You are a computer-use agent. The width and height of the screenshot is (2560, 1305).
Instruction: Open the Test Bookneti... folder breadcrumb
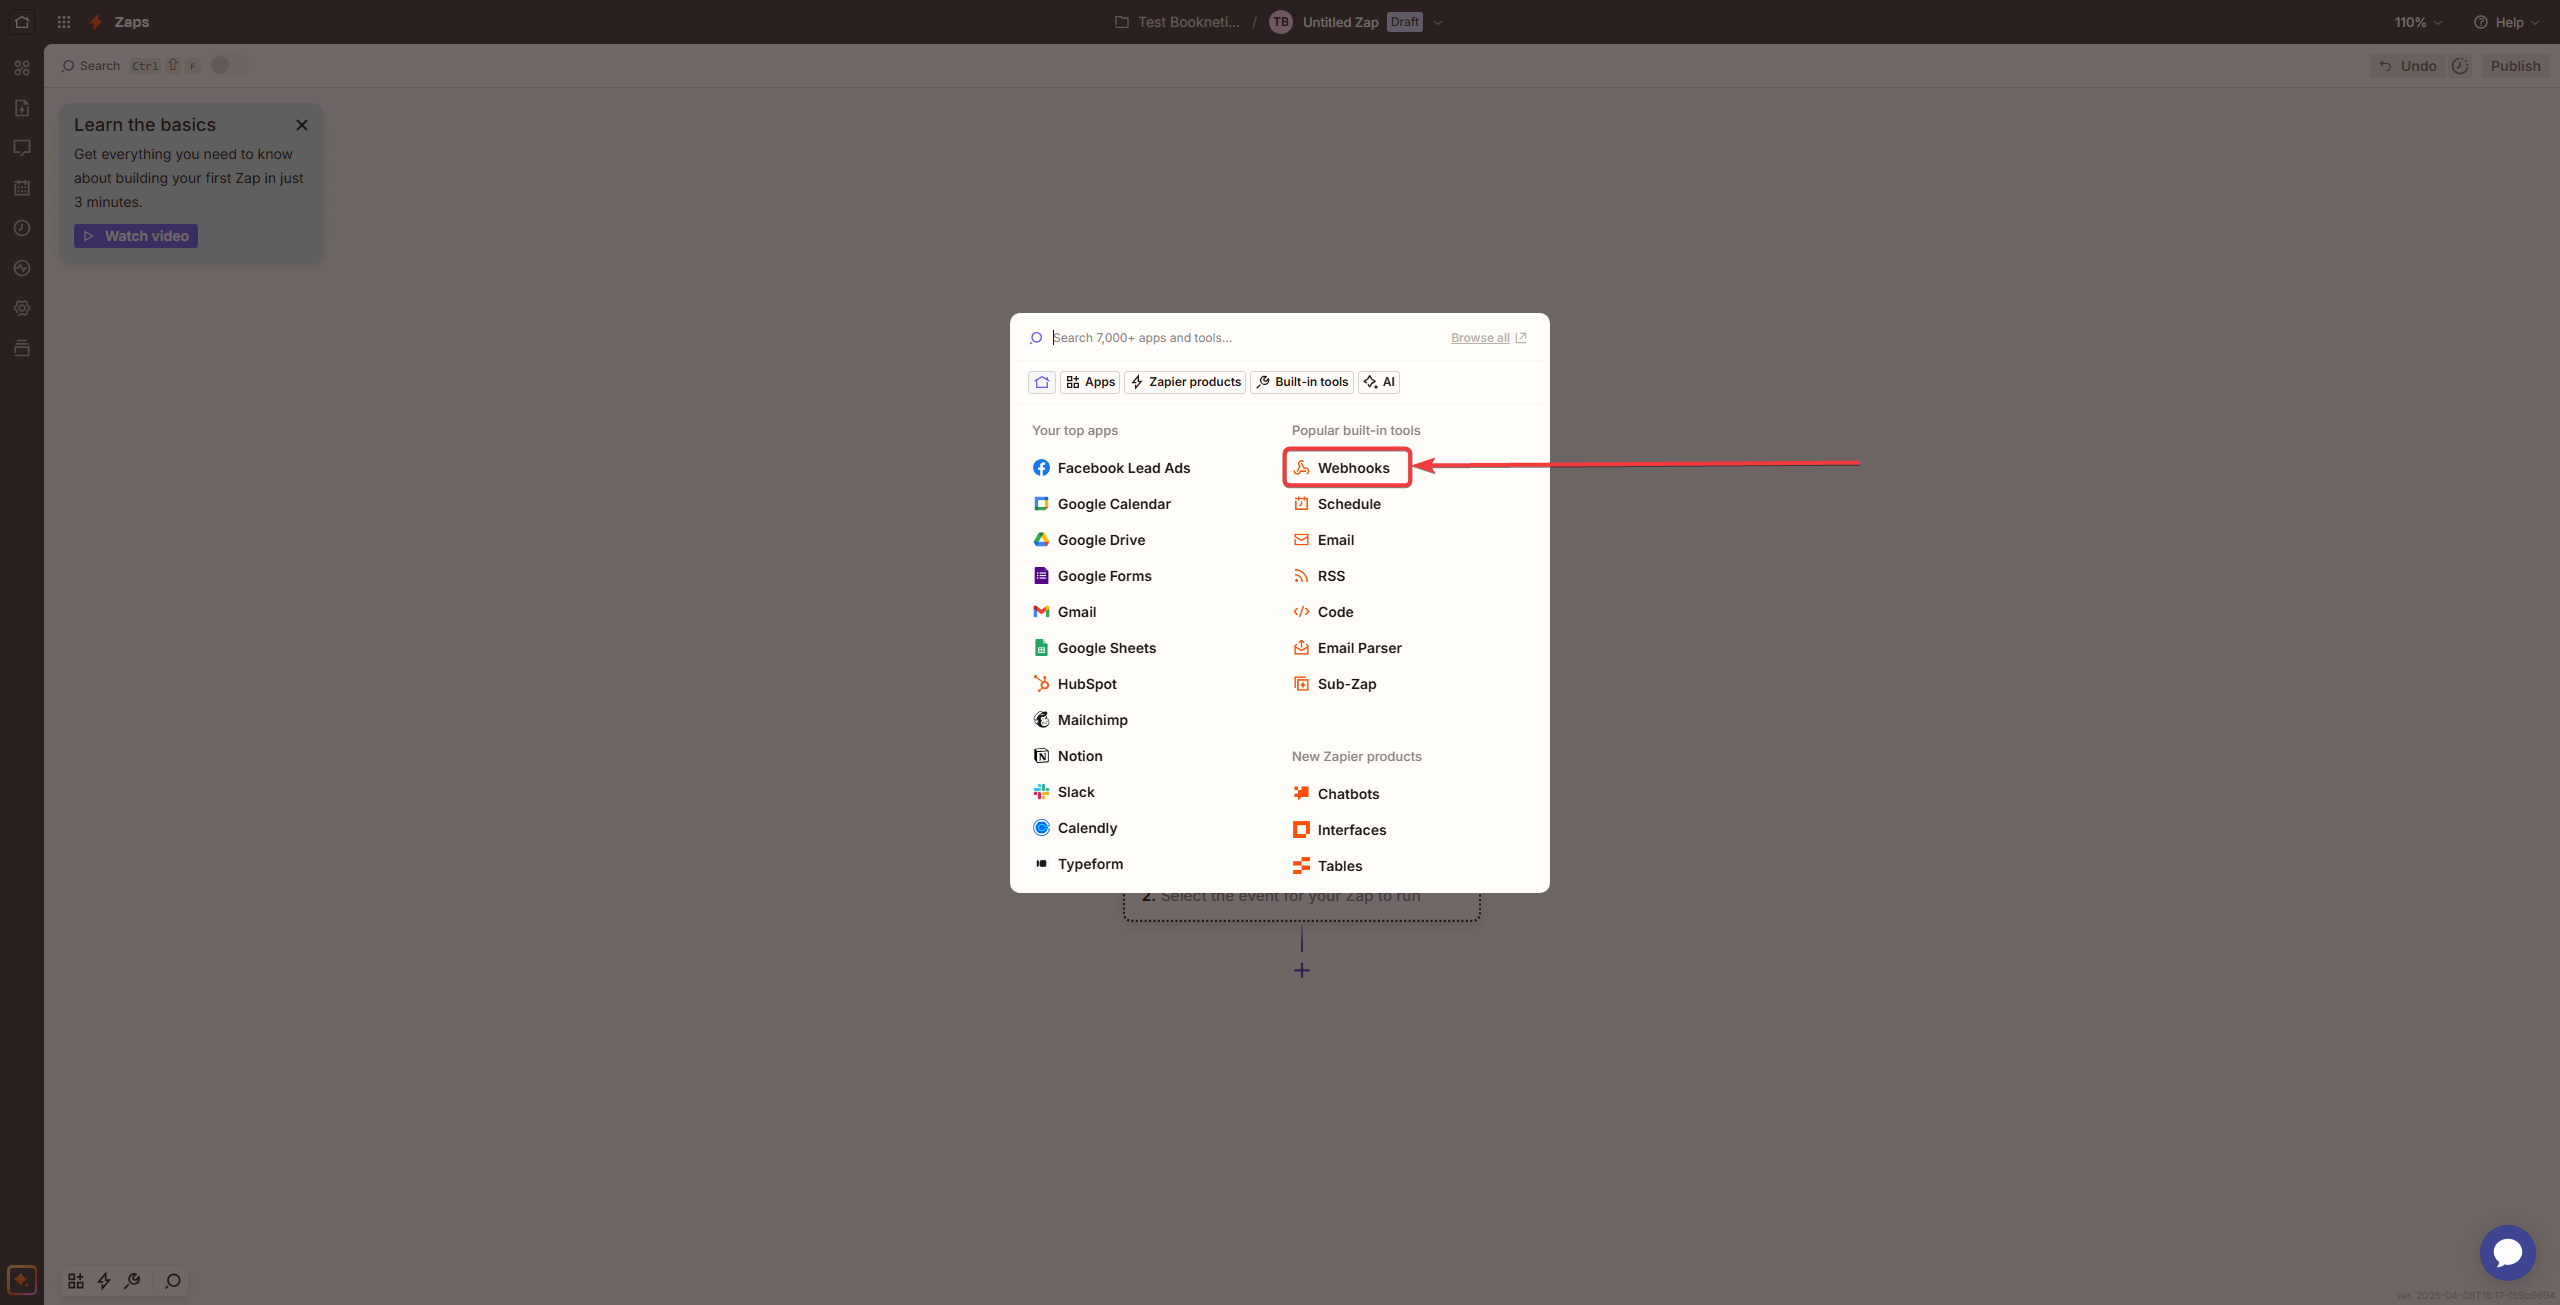[x=1177, y=22]
